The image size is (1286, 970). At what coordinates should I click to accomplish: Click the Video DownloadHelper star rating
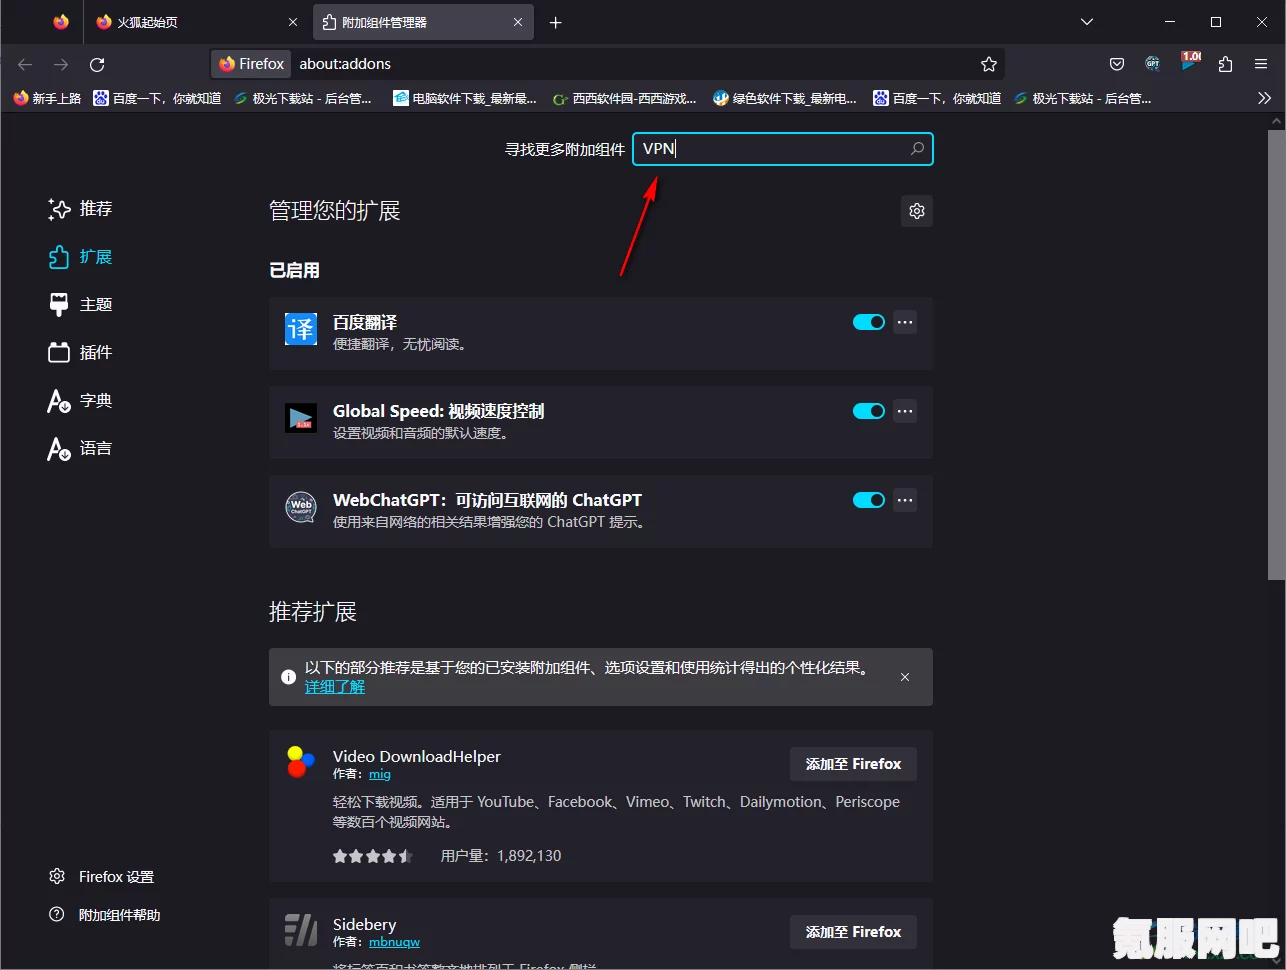[x=373, y=856]
